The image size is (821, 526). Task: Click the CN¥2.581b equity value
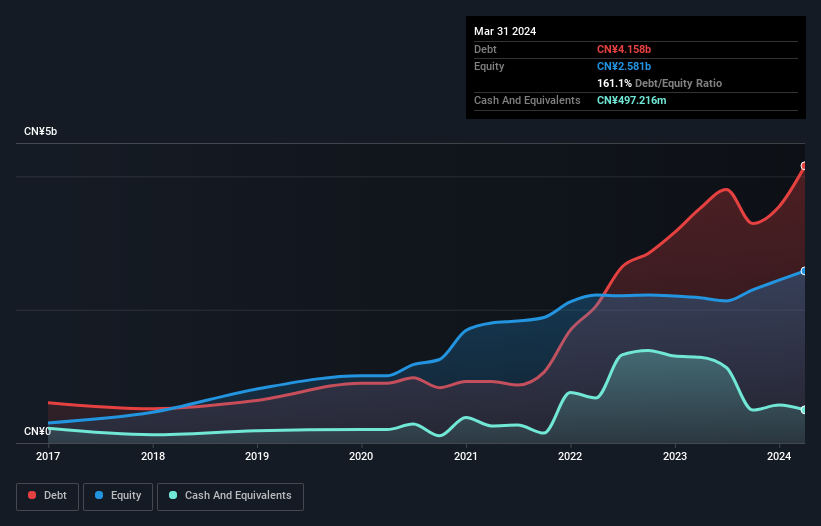pos(624,66)
